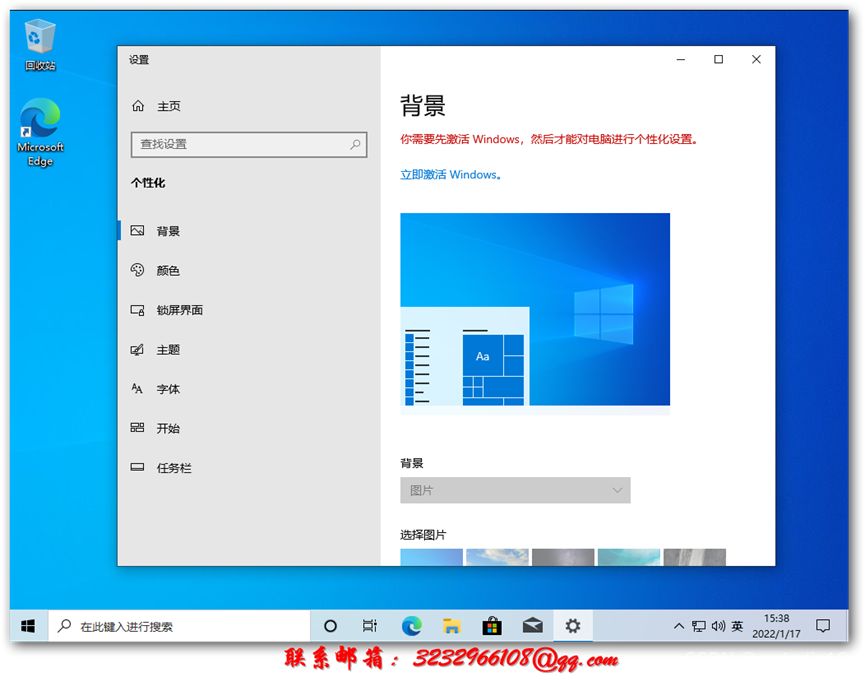The image size is (865, 677).
Task: Choose the fourth teal wallpaper thumbnail
Action: point(628,557)
